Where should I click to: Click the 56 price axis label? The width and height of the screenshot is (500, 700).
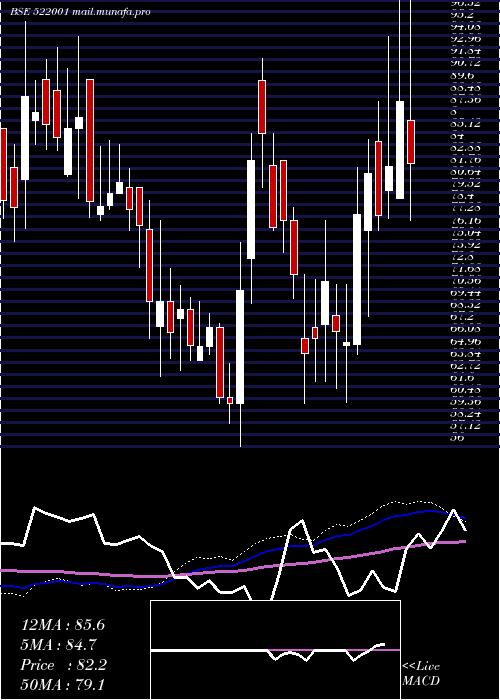pyautogui.click(x=458, y=438)
